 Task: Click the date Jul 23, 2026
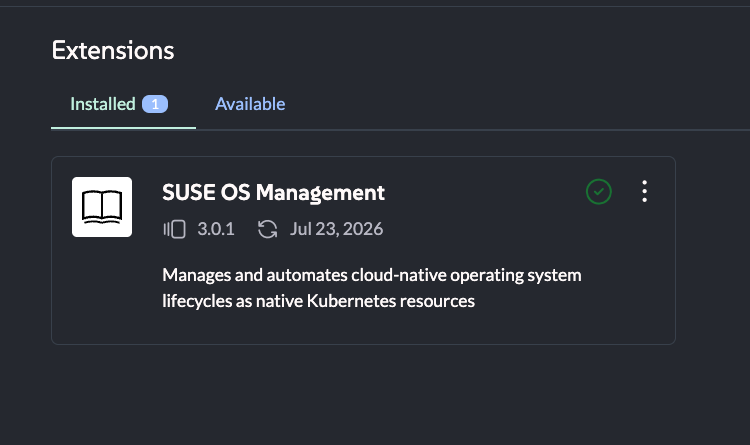[x=336, y=229]
